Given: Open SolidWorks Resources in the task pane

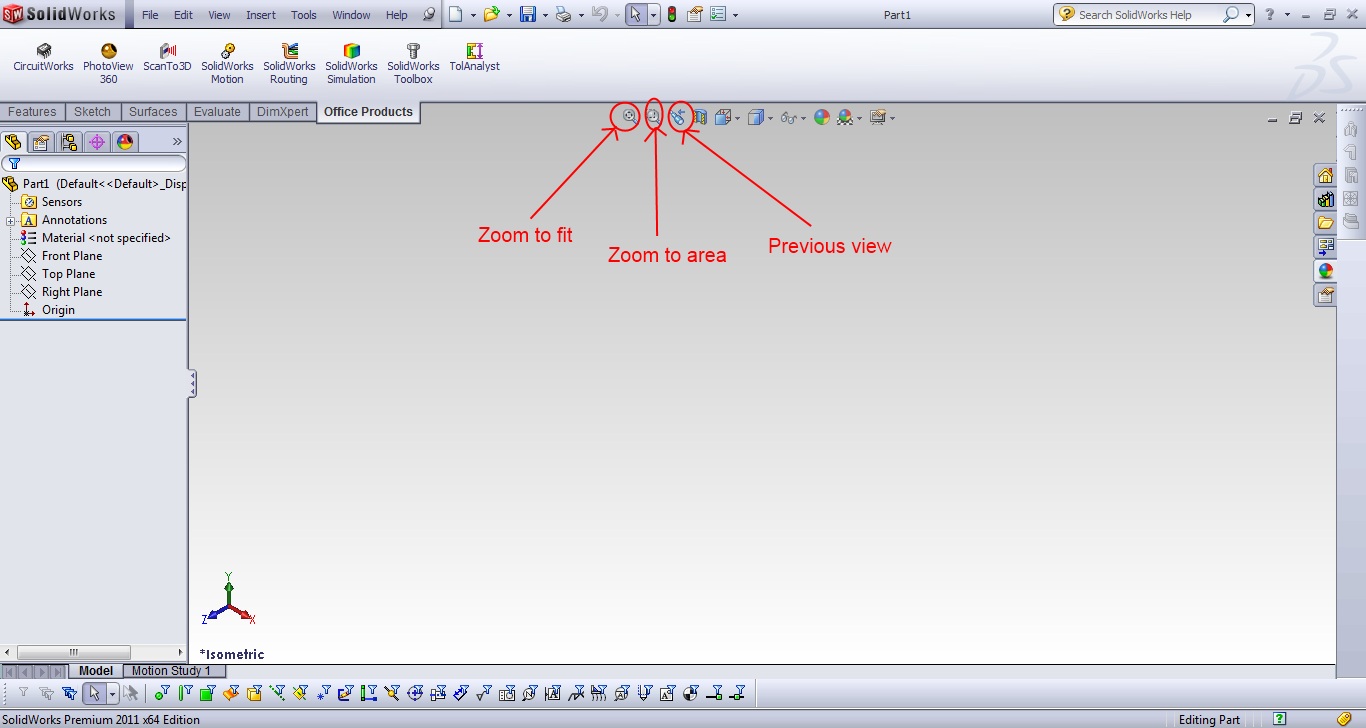Looking at the screenshot, I should 1325,175.
